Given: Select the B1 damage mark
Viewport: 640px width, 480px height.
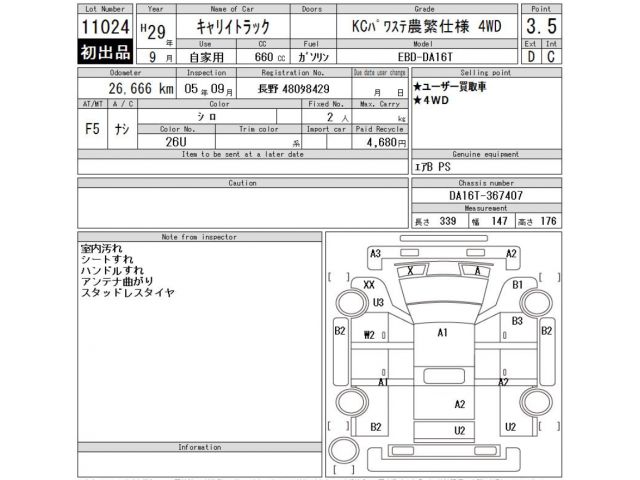Looking at the screenshot, I should click(518, 284).
